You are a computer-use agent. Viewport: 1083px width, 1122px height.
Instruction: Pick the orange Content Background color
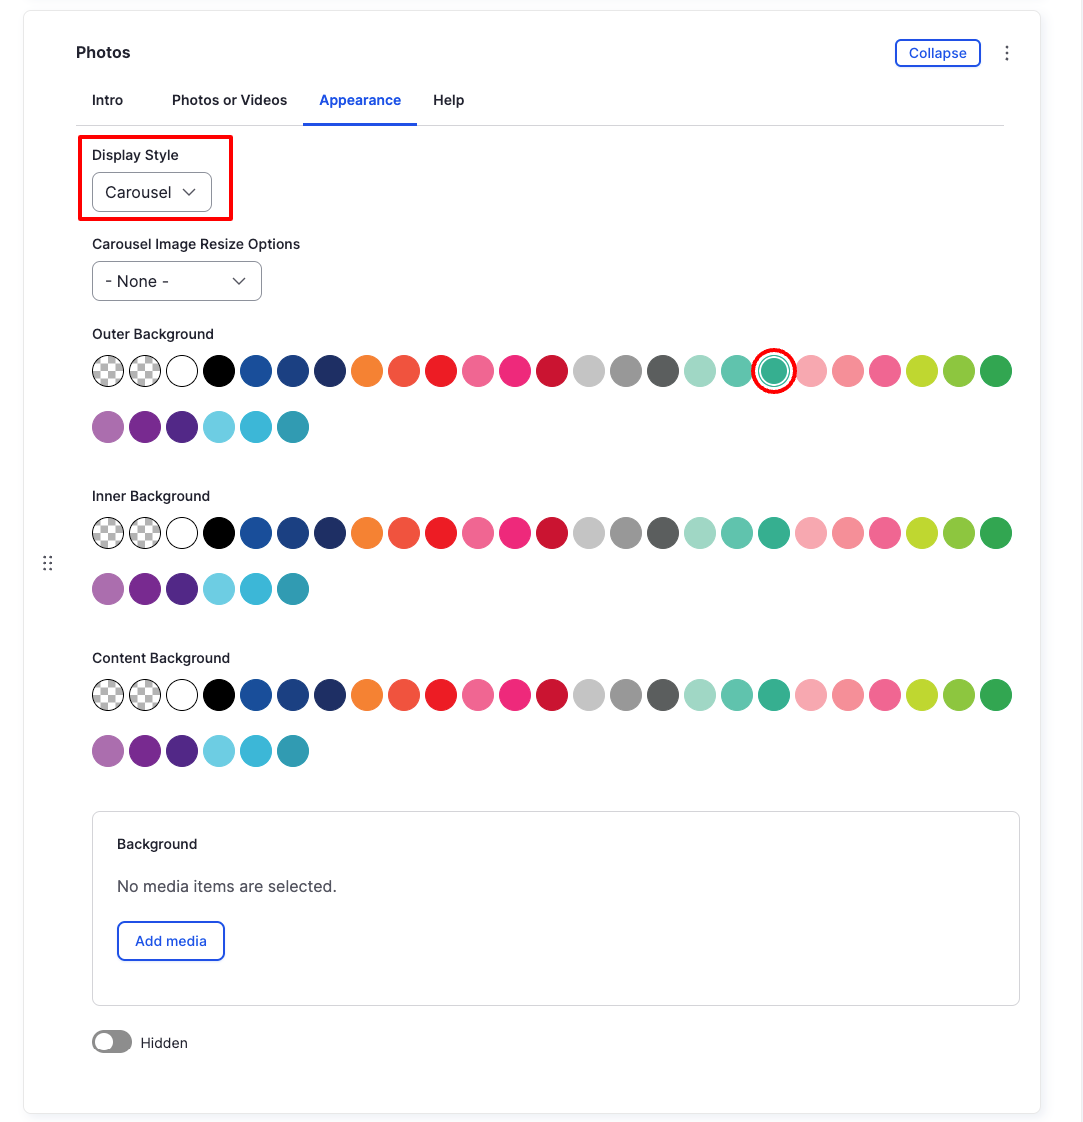pos(367,695)
